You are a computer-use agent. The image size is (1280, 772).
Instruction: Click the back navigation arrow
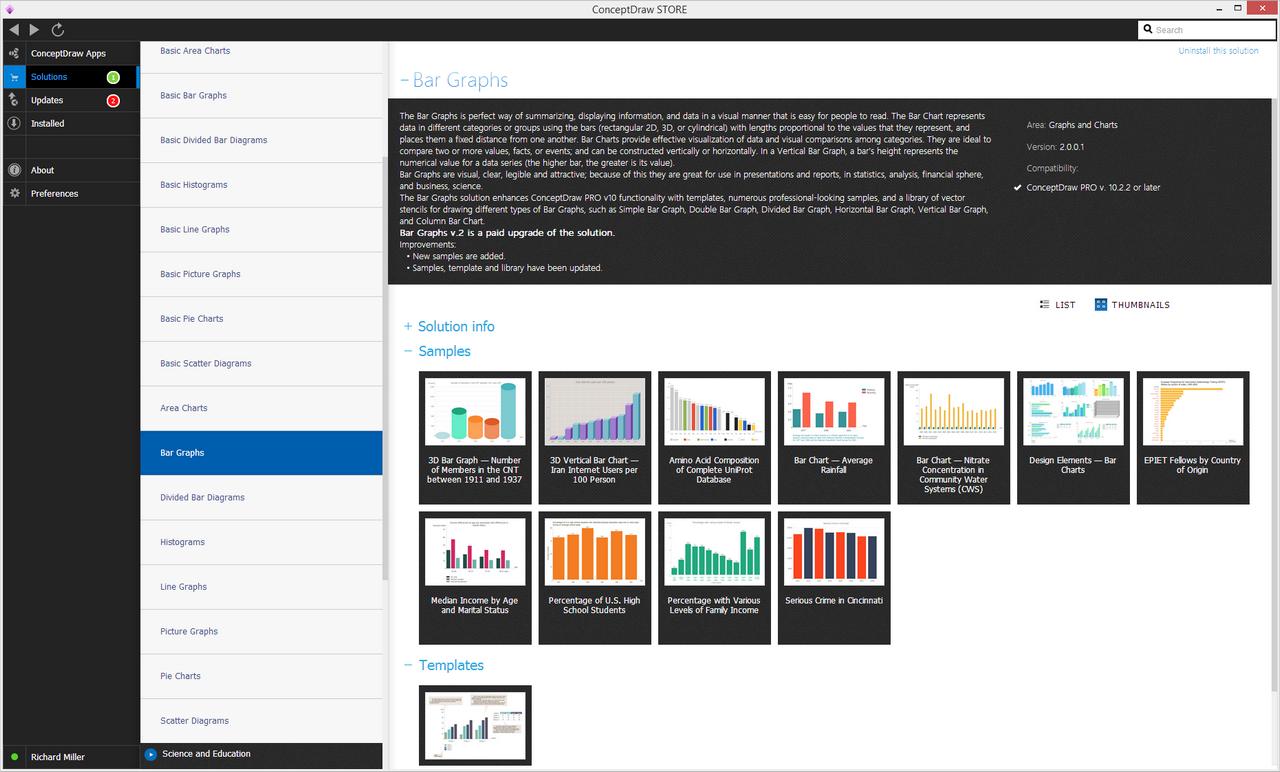[13, 30]
